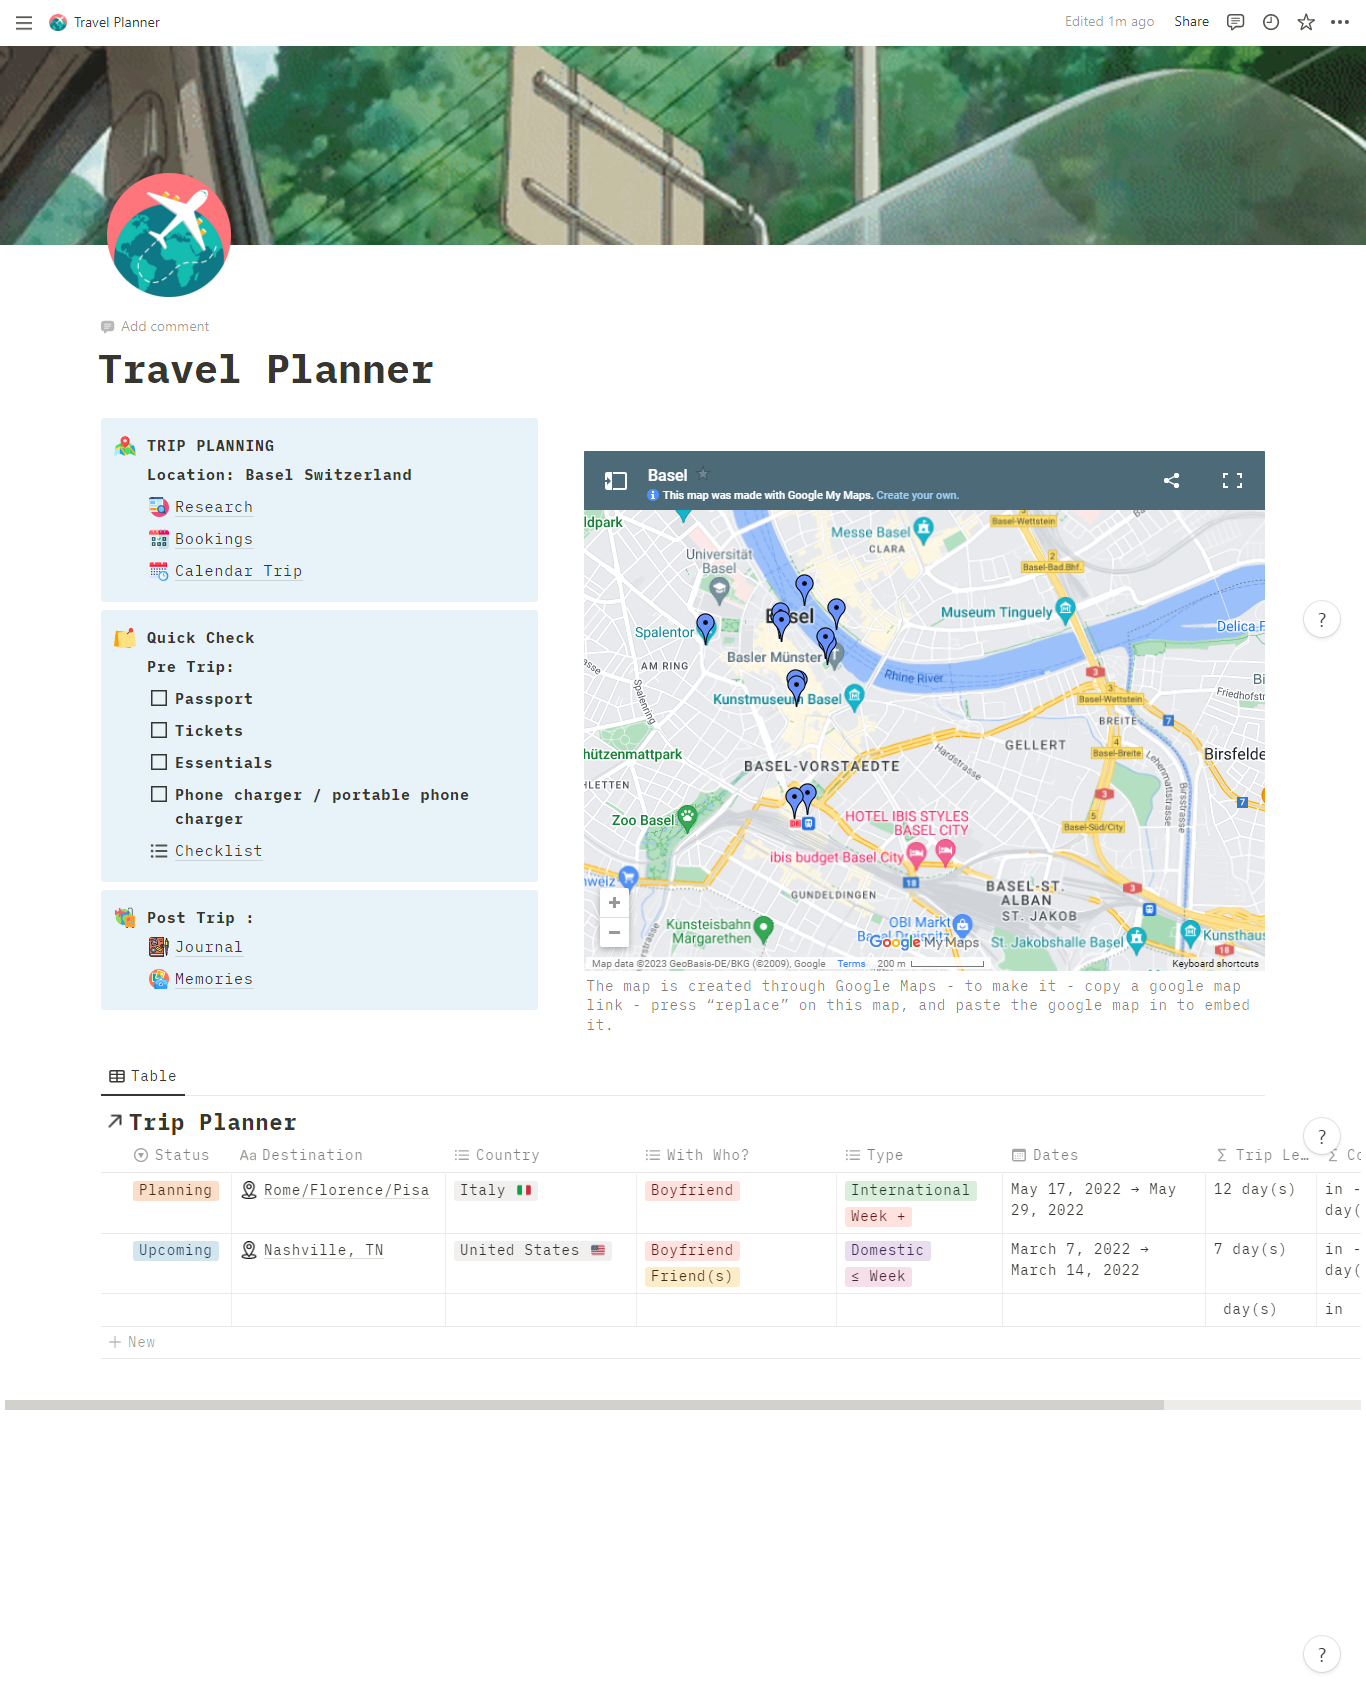Open map Keyboard shortcuts
Screen dimensions: 1366x1698
[1215, 964]
